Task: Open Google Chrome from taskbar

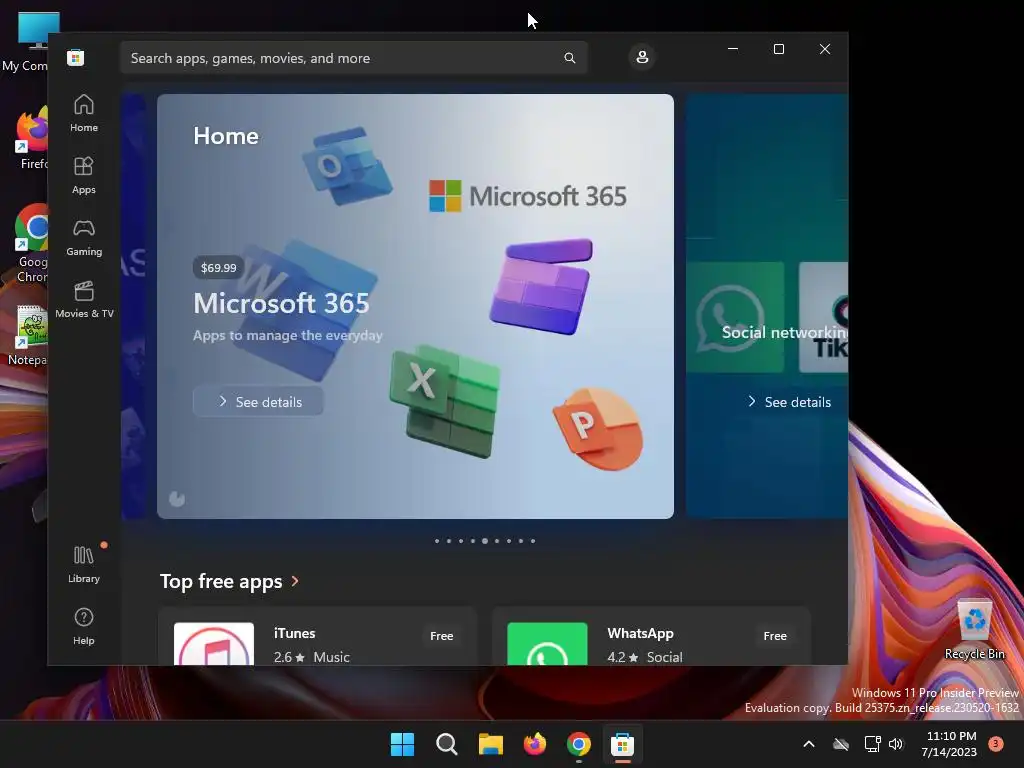Action: point(579,744)
